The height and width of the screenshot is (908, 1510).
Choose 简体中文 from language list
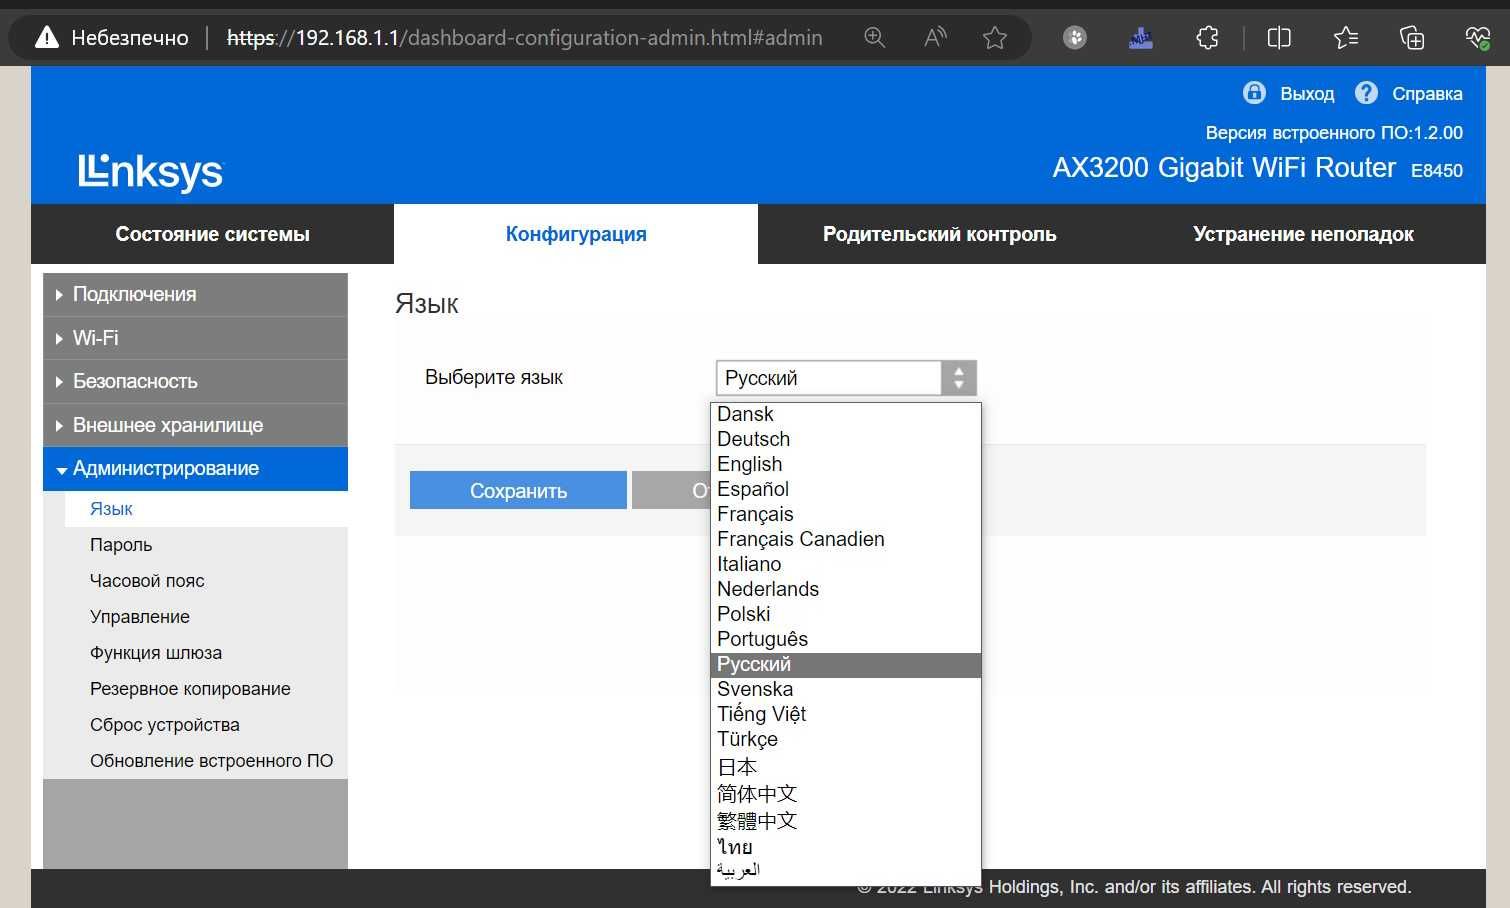[x=846, y=794]
